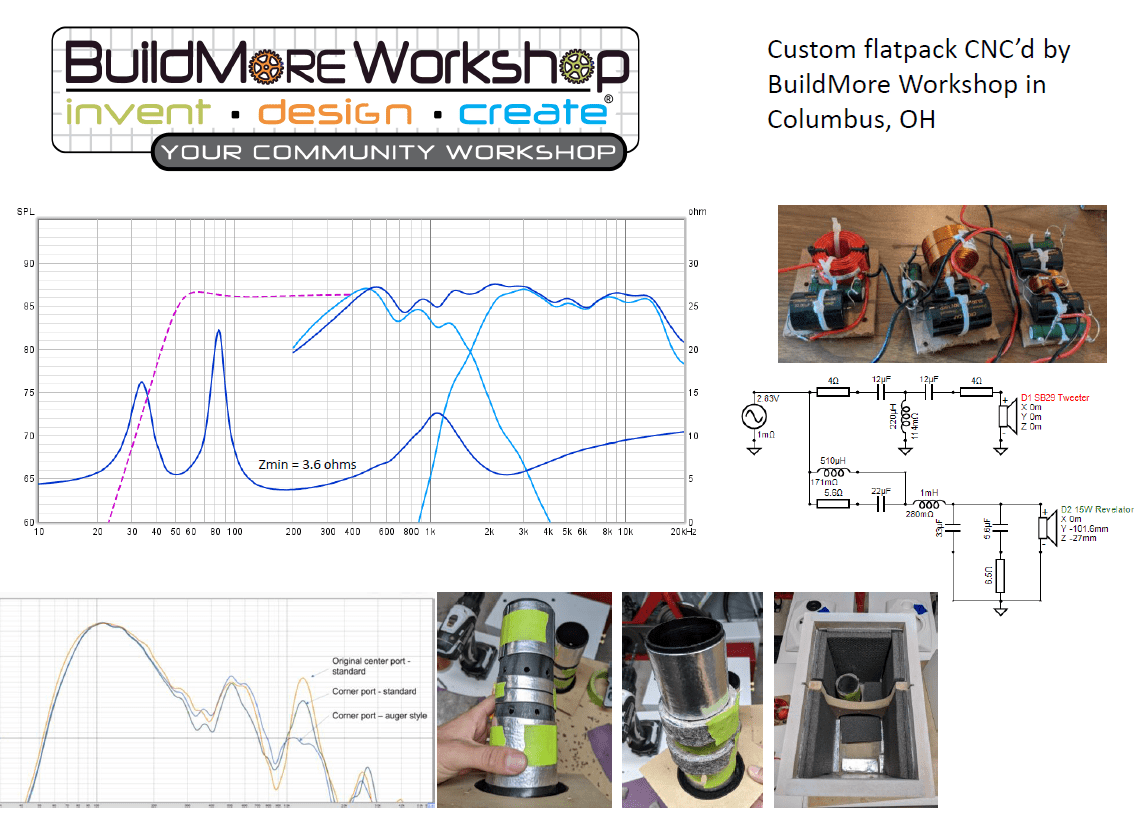
Task: Click the 510µH inductor coil symbol
Action: pyautogui.click(x=834, y=473)
